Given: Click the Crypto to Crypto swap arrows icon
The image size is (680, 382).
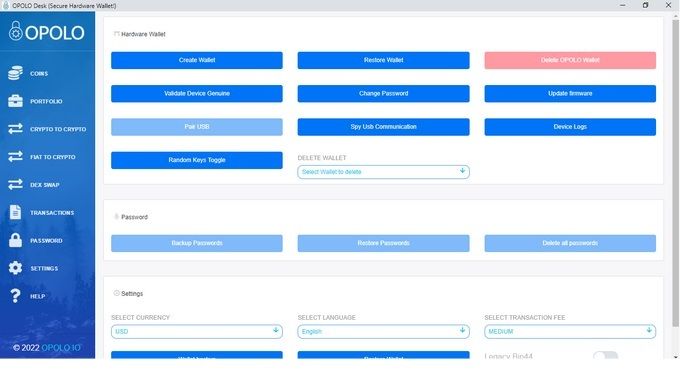Looking at the screenshot, I should tap(15, 129).
